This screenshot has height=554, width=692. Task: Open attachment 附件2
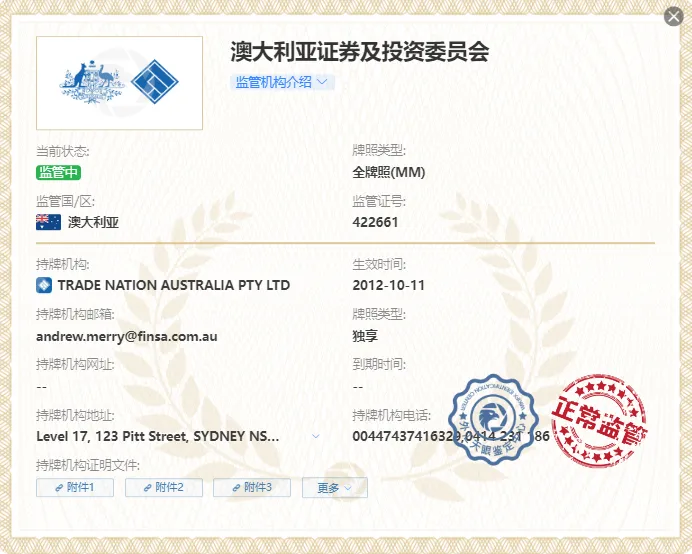(164, 487)
